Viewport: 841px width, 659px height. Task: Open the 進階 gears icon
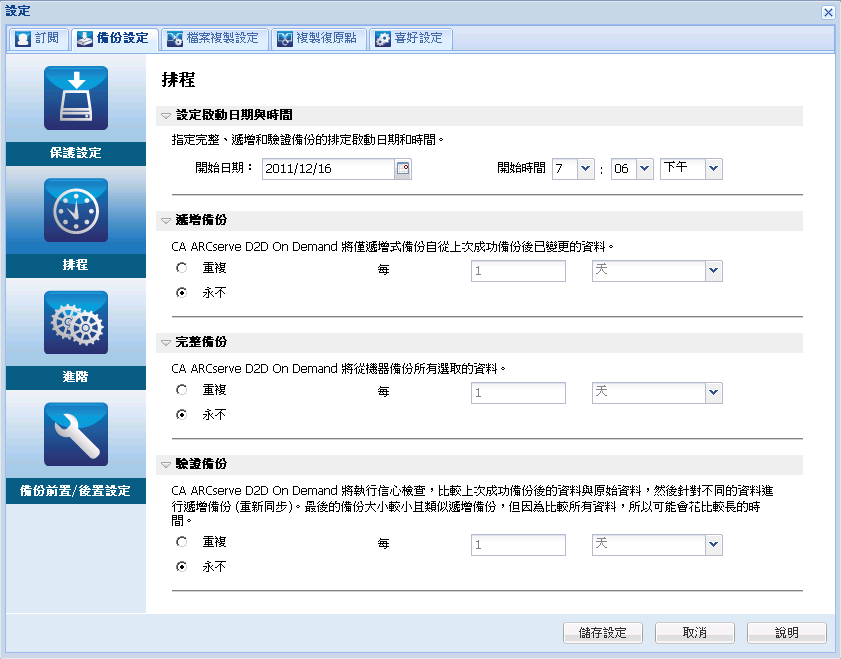click(76, 322)
